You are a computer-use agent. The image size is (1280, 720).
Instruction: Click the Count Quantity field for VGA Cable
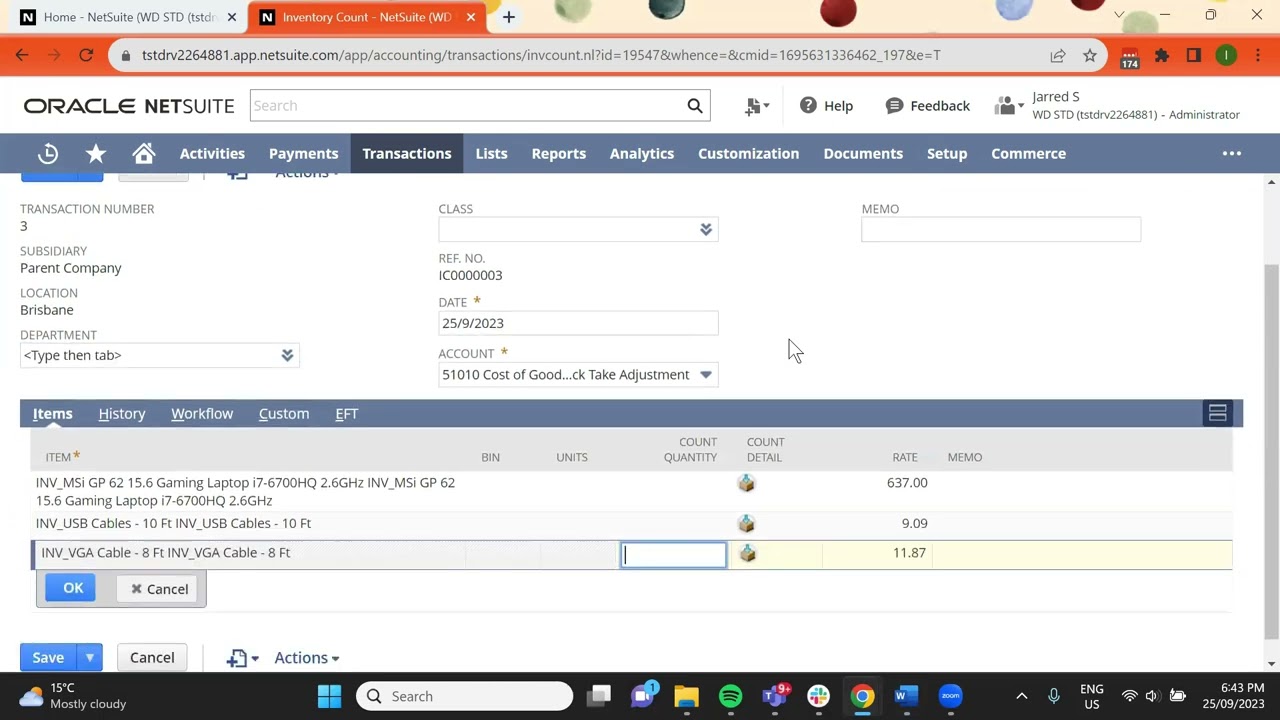674,555
